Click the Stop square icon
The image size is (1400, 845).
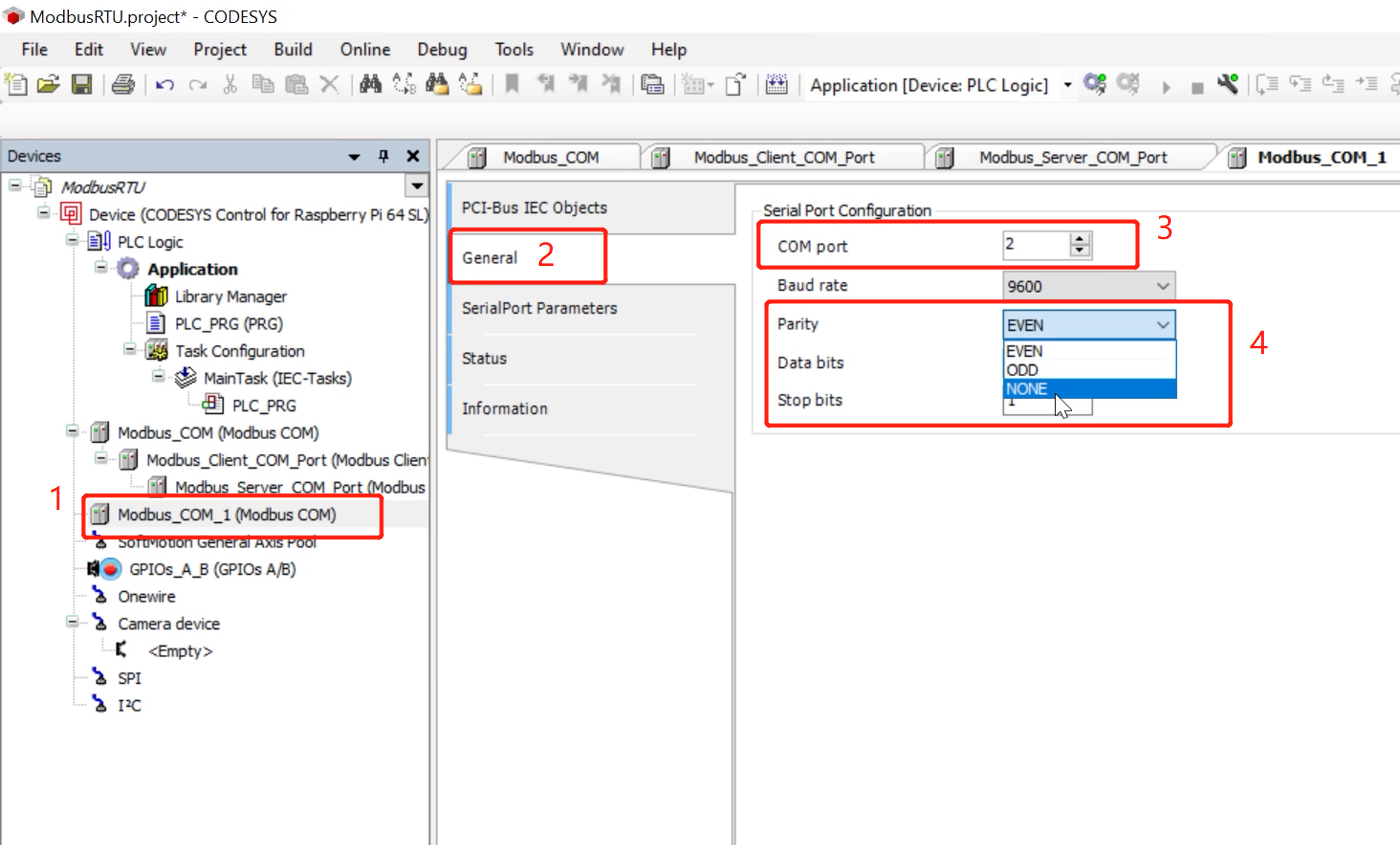pyautogui.click(x=1197, y=88)
